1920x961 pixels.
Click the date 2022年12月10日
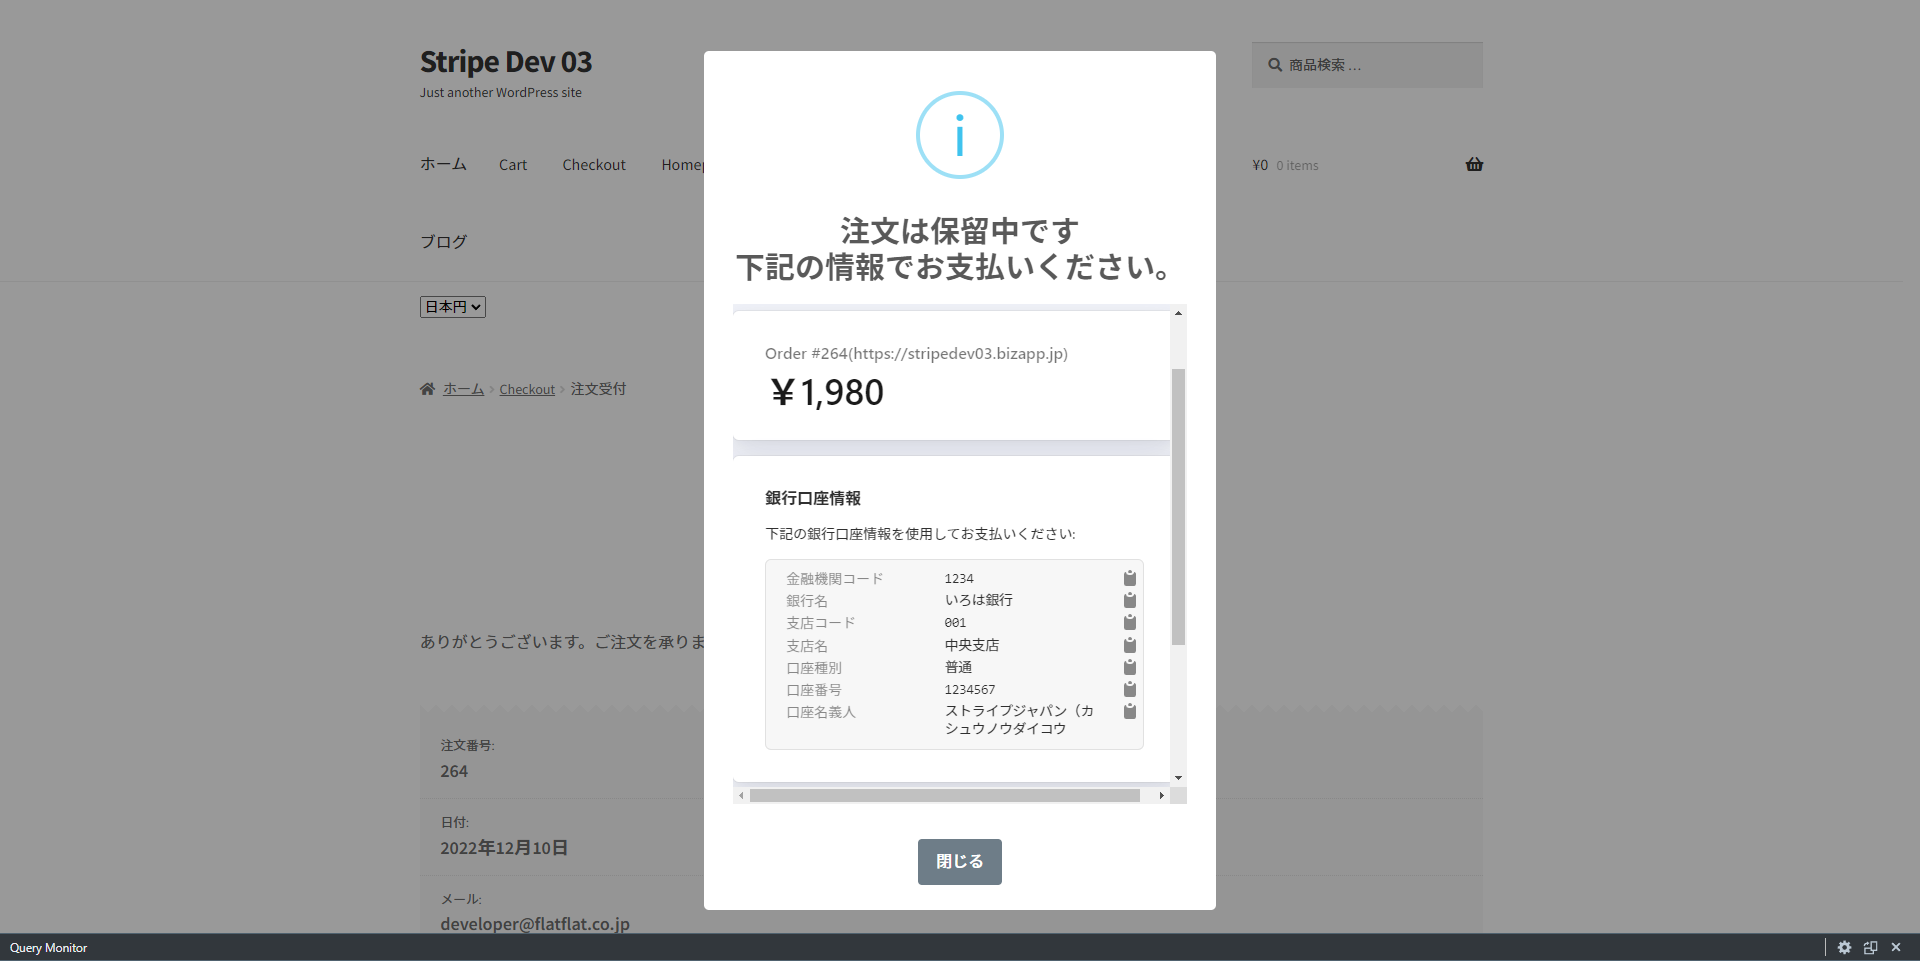[504, 848]
